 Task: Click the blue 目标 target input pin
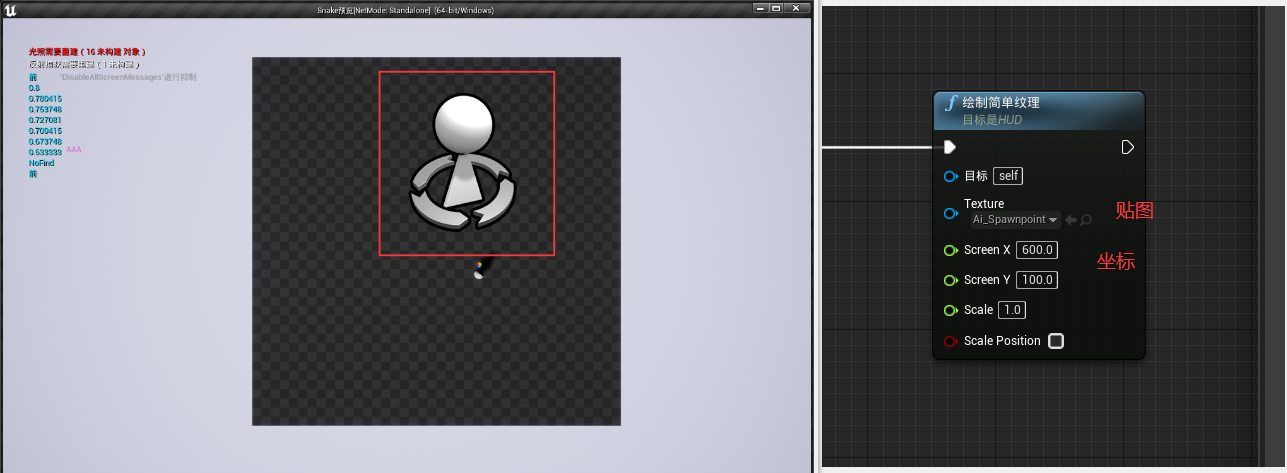(x=950, y=177)
